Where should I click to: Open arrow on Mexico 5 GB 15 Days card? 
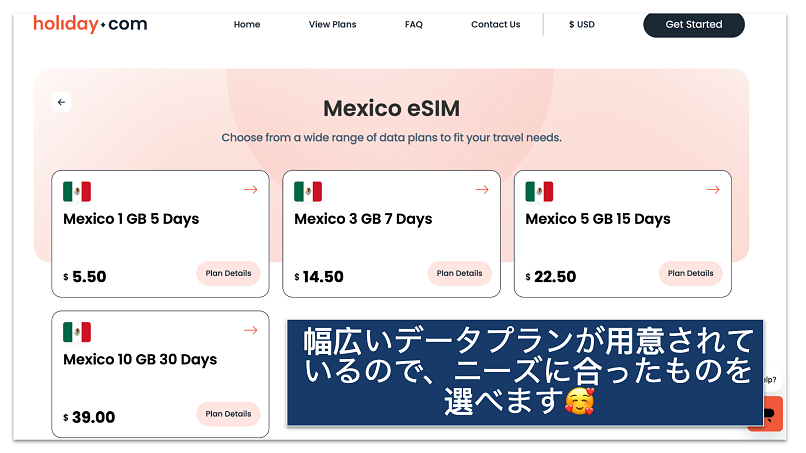[x=713, y=190]
